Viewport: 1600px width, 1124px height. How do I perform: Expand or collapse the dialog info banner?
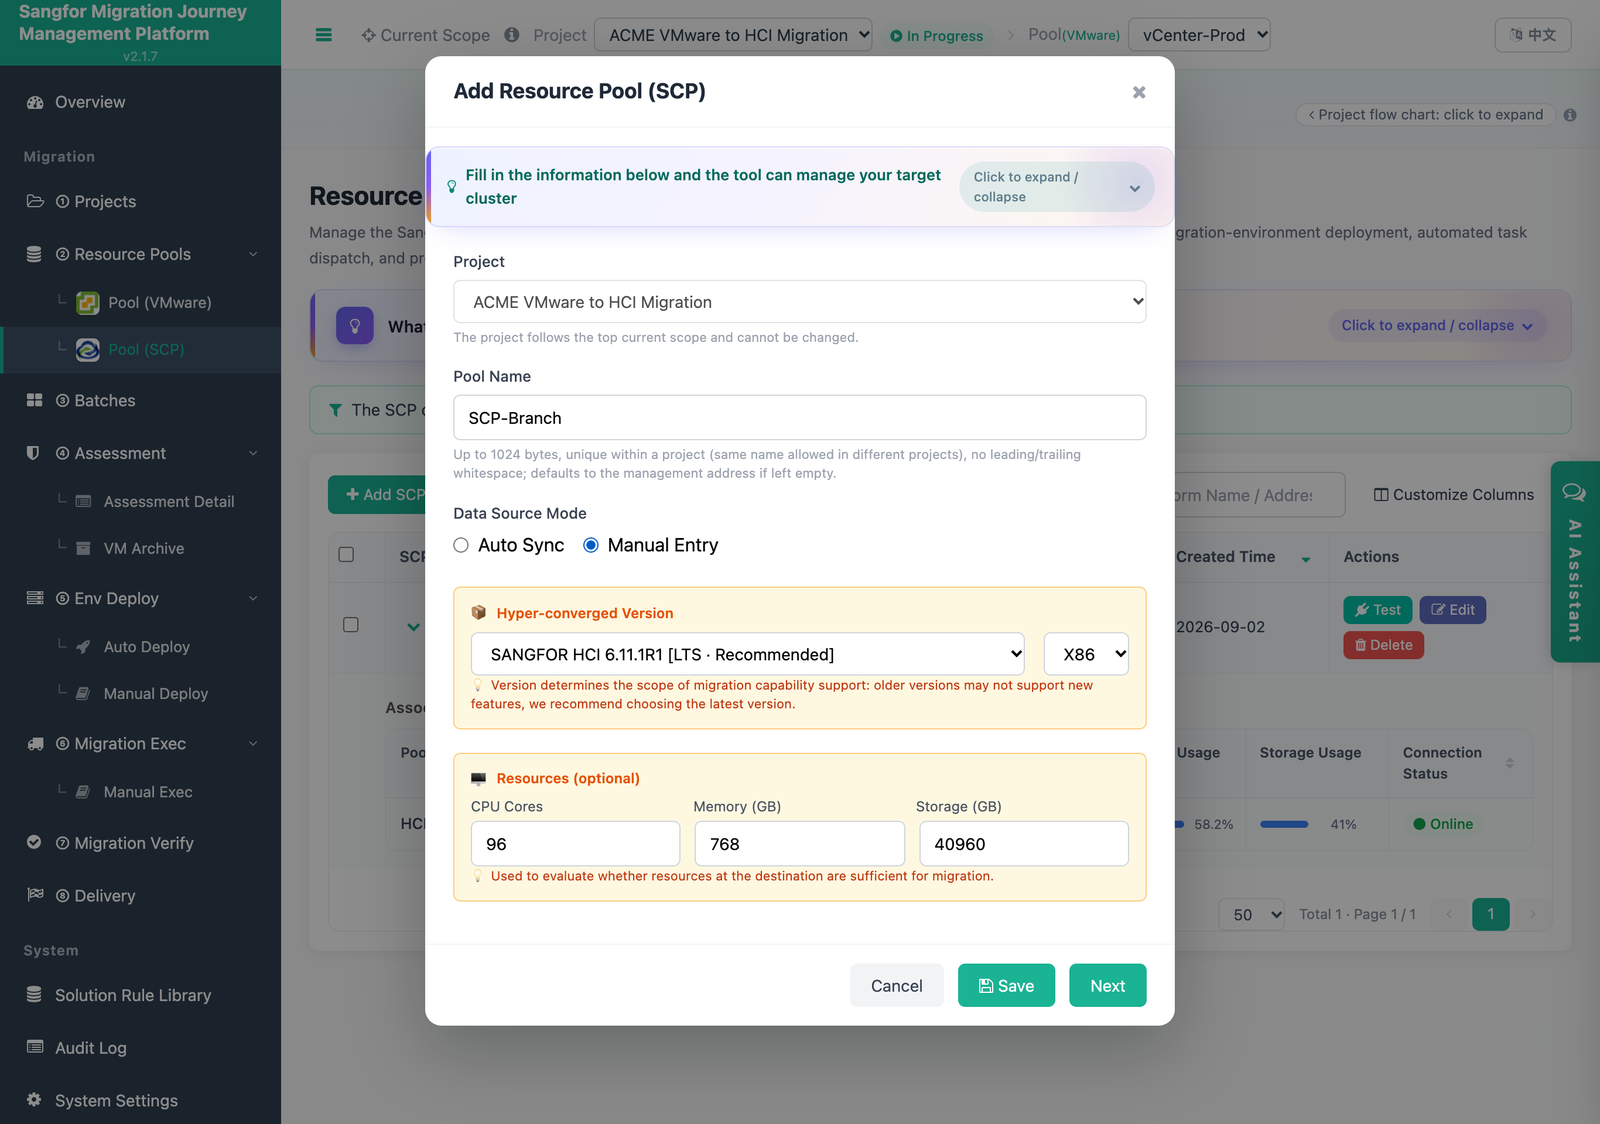click(1057, 187)
